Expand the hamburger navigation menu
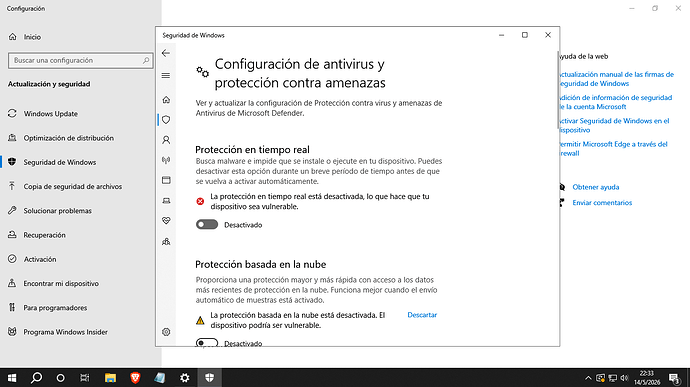 pos(166,76)
